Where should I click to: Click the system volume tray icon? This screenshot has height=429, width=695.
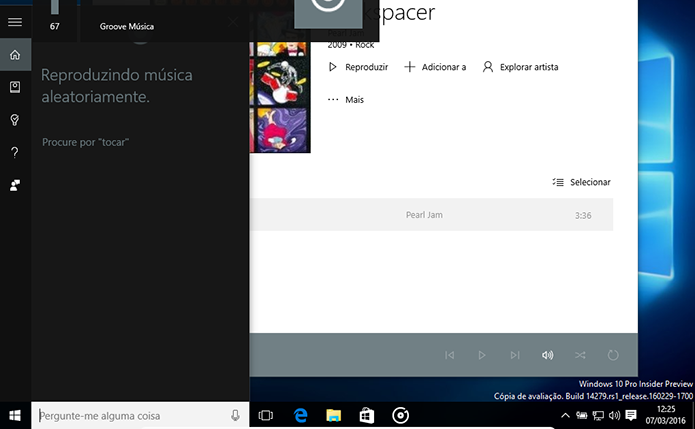point(614,415)
